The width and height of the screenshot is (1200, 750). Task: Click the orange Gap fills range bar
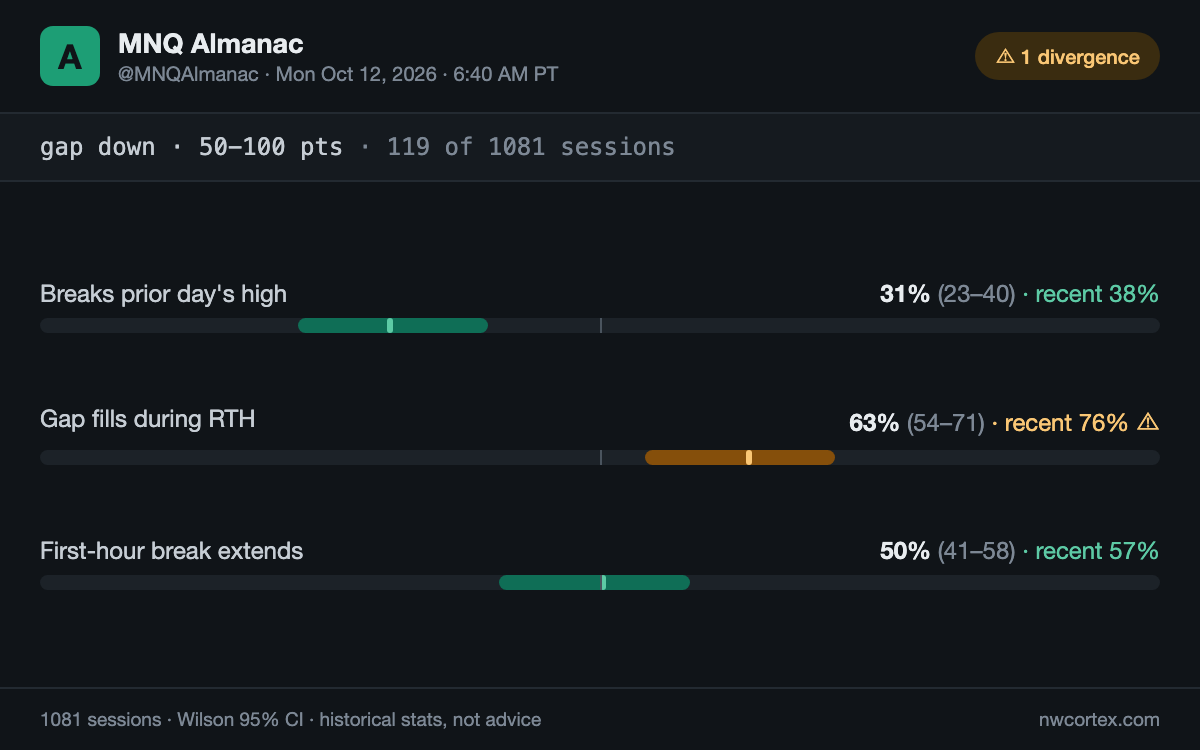pos(740,457)
